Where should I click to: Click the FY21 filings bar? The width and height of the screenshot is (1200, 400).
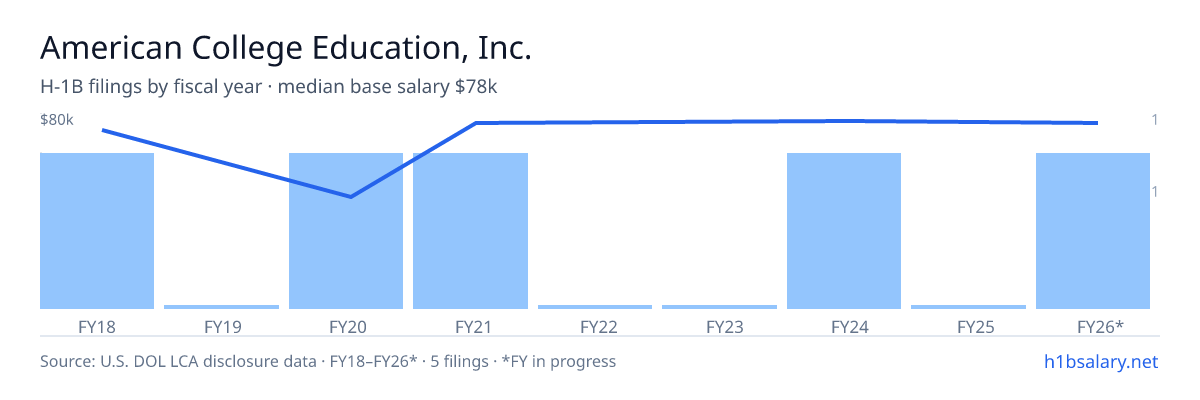click(470, 231)
